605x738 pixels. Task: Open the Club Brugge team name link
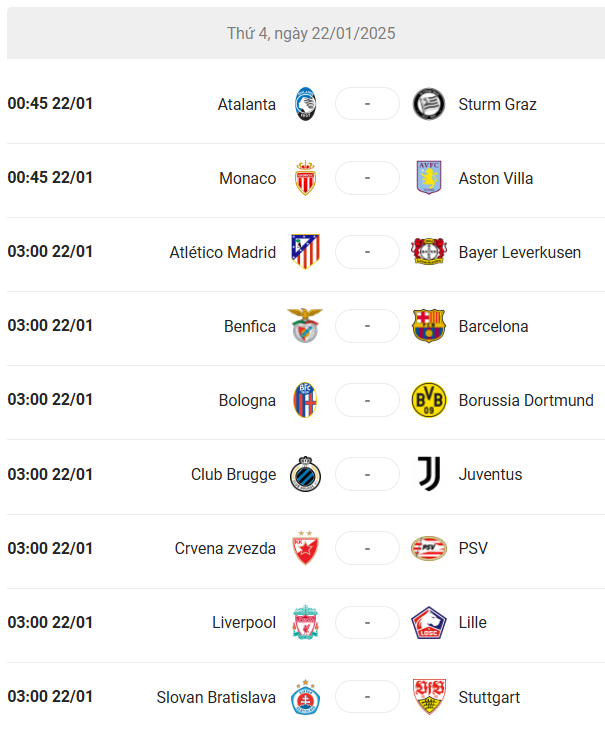(x=233, y=474)
